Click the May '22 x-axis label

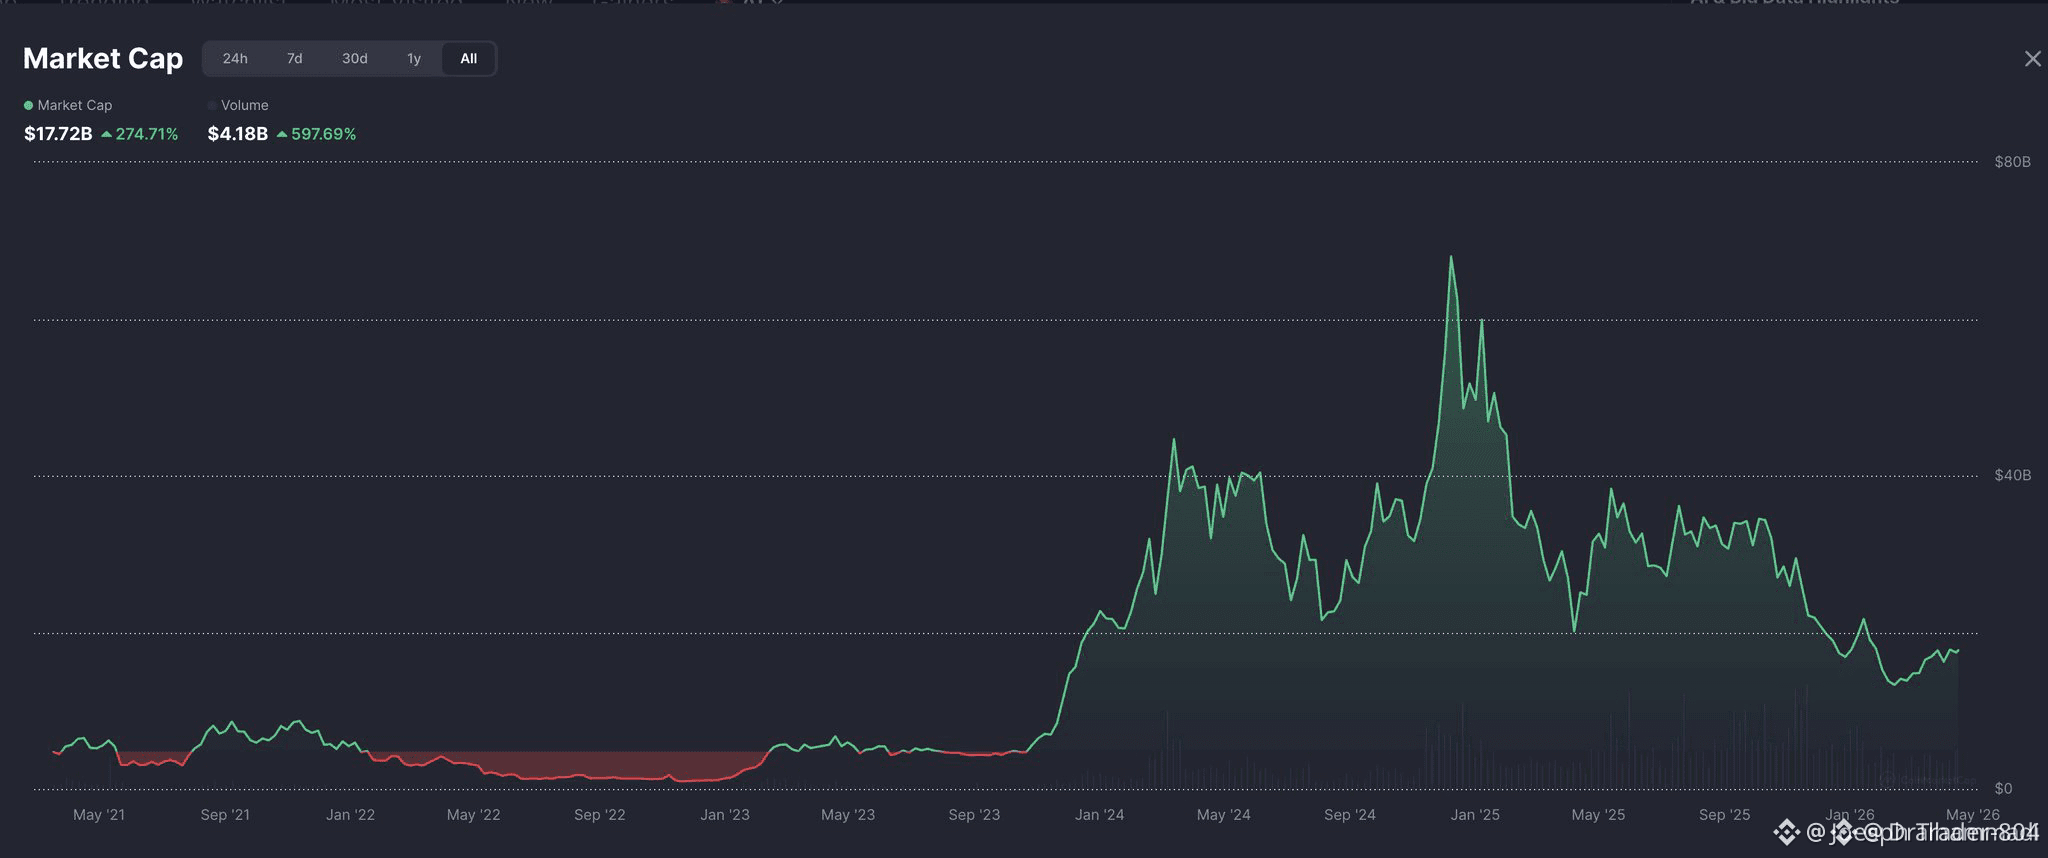coord(474,815)
